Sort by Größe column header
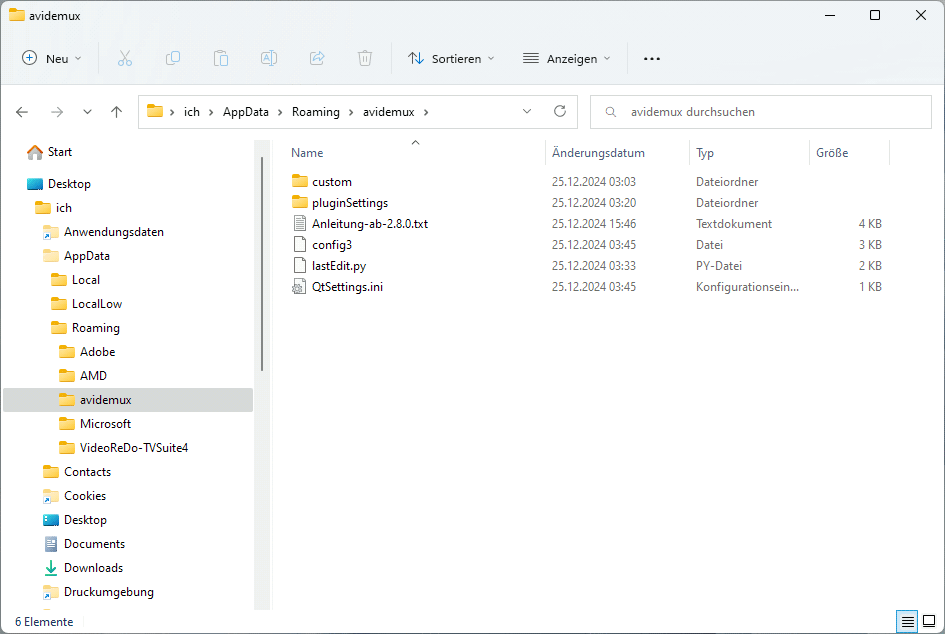Image resolution: width=945 pixels, height=634 pixels. pyautogui.click(x=832, y=153)
